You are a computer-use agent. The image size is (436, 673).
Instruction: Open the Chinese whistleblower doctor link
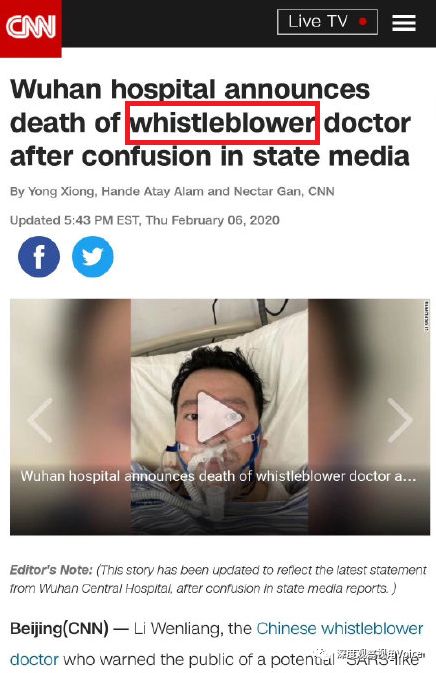pyautogui.click(x=340, y=629)
